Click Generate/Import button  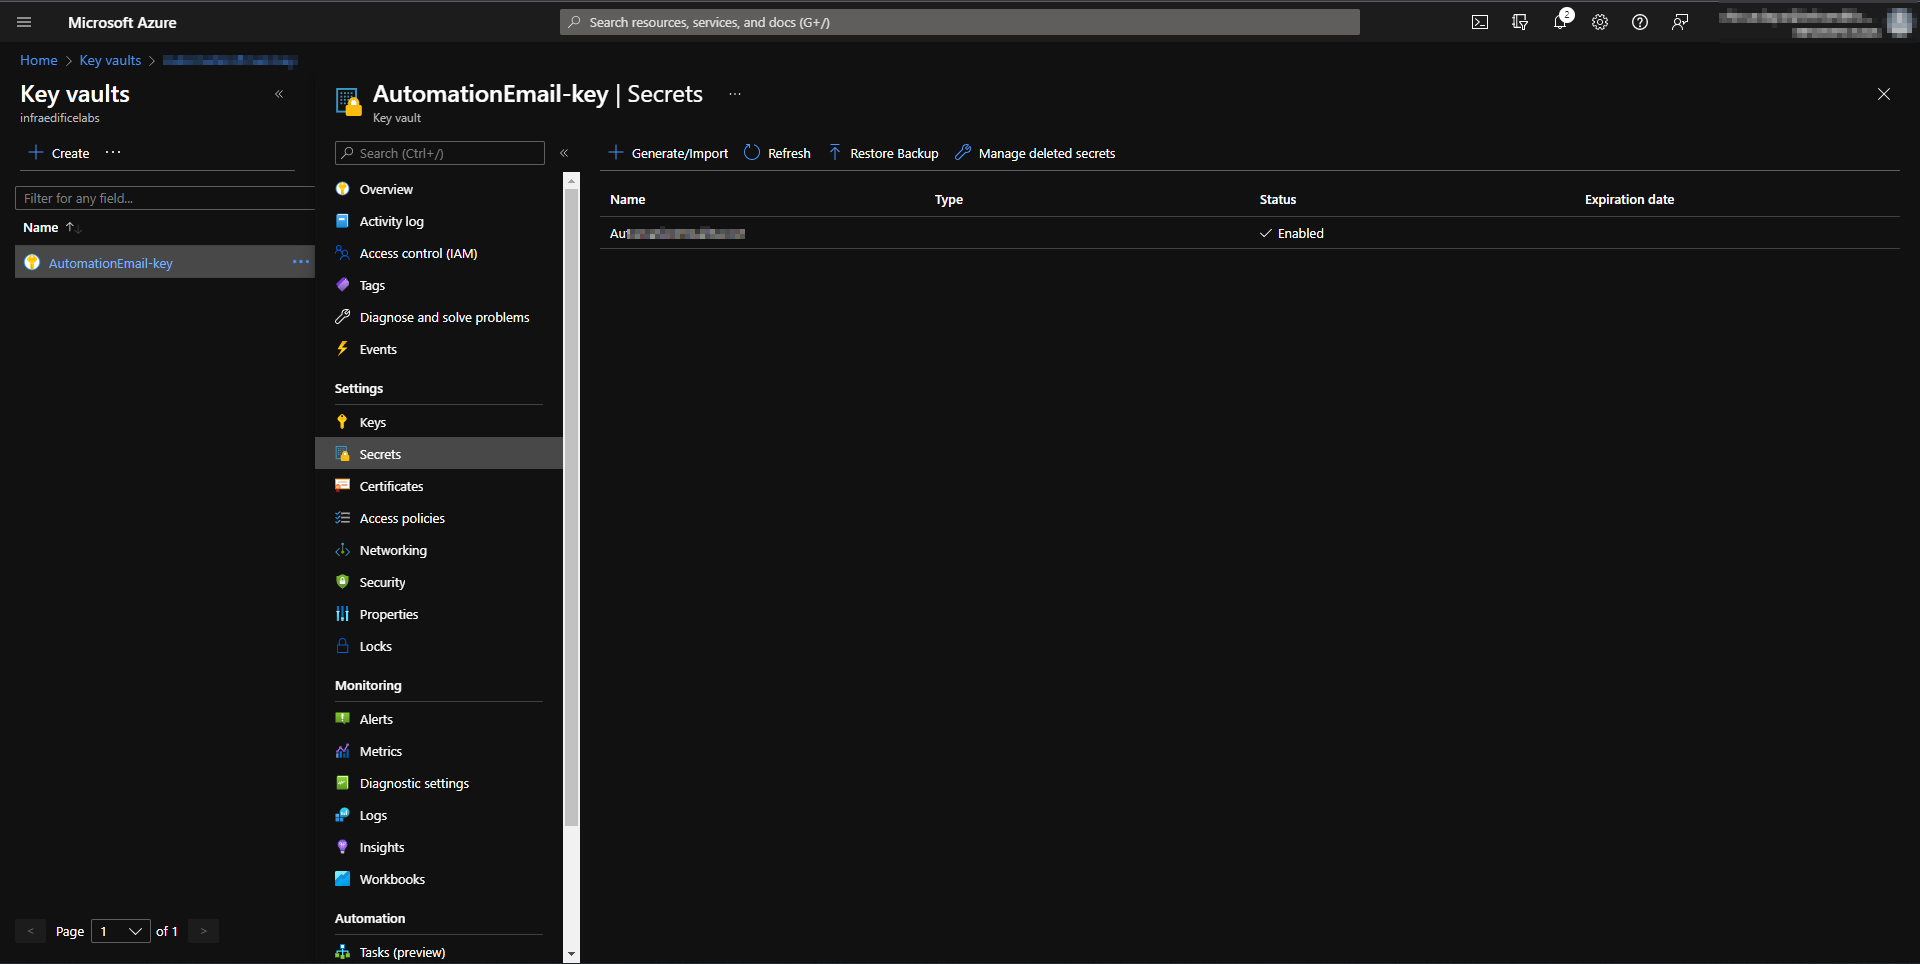668,153
